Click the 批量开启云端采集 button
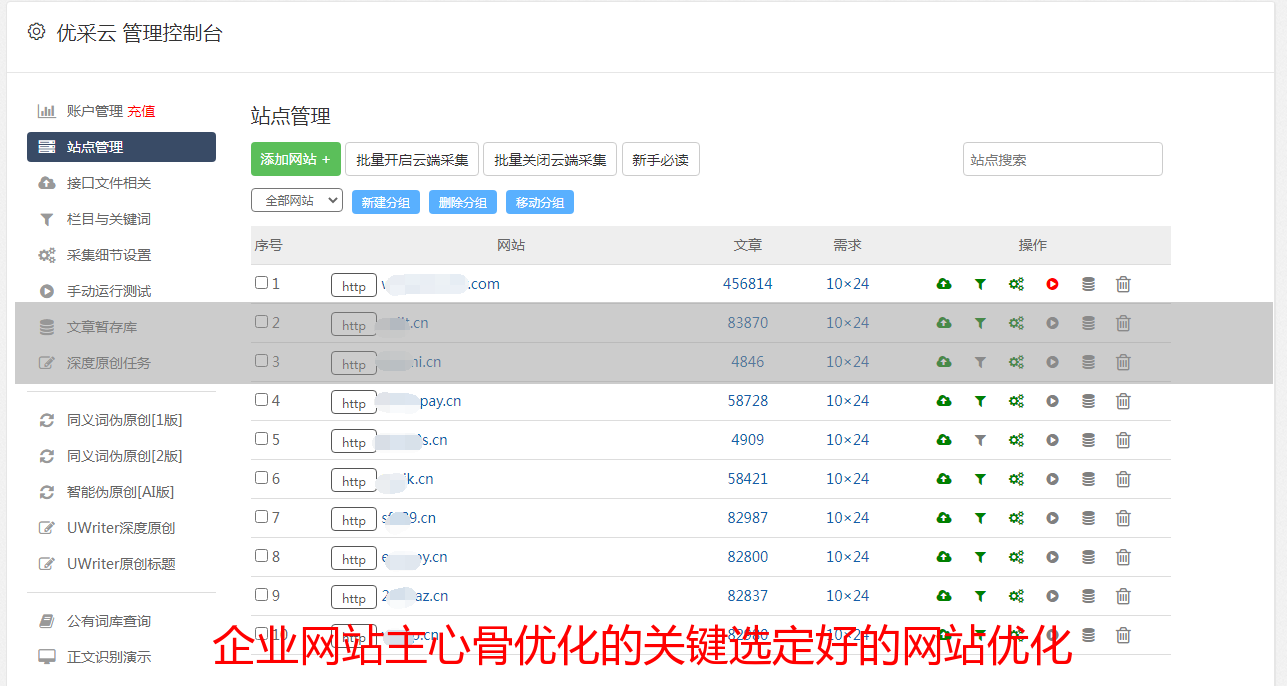1287x686 pixels. [412, 159]
